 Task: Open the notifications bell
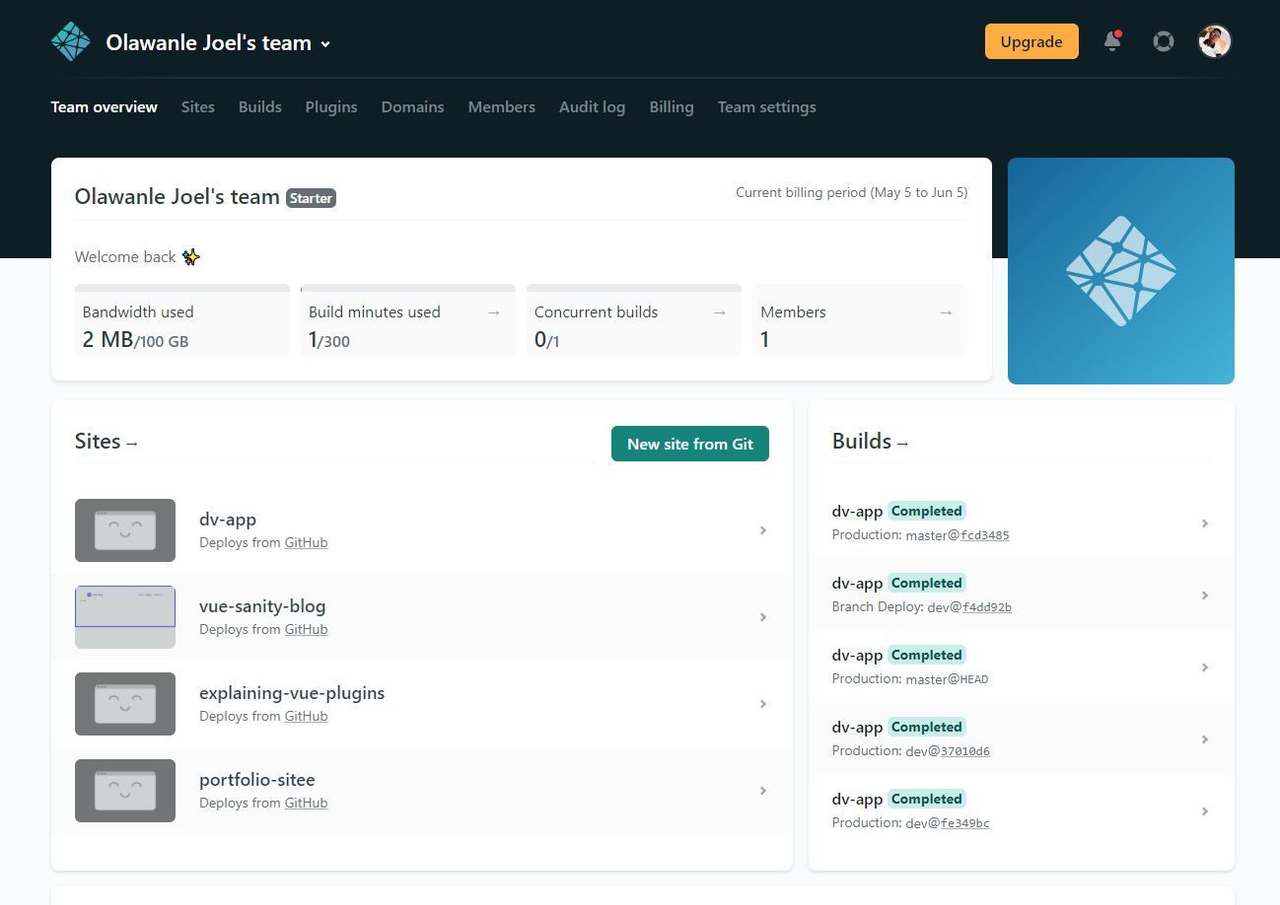tap(1111, 41)
